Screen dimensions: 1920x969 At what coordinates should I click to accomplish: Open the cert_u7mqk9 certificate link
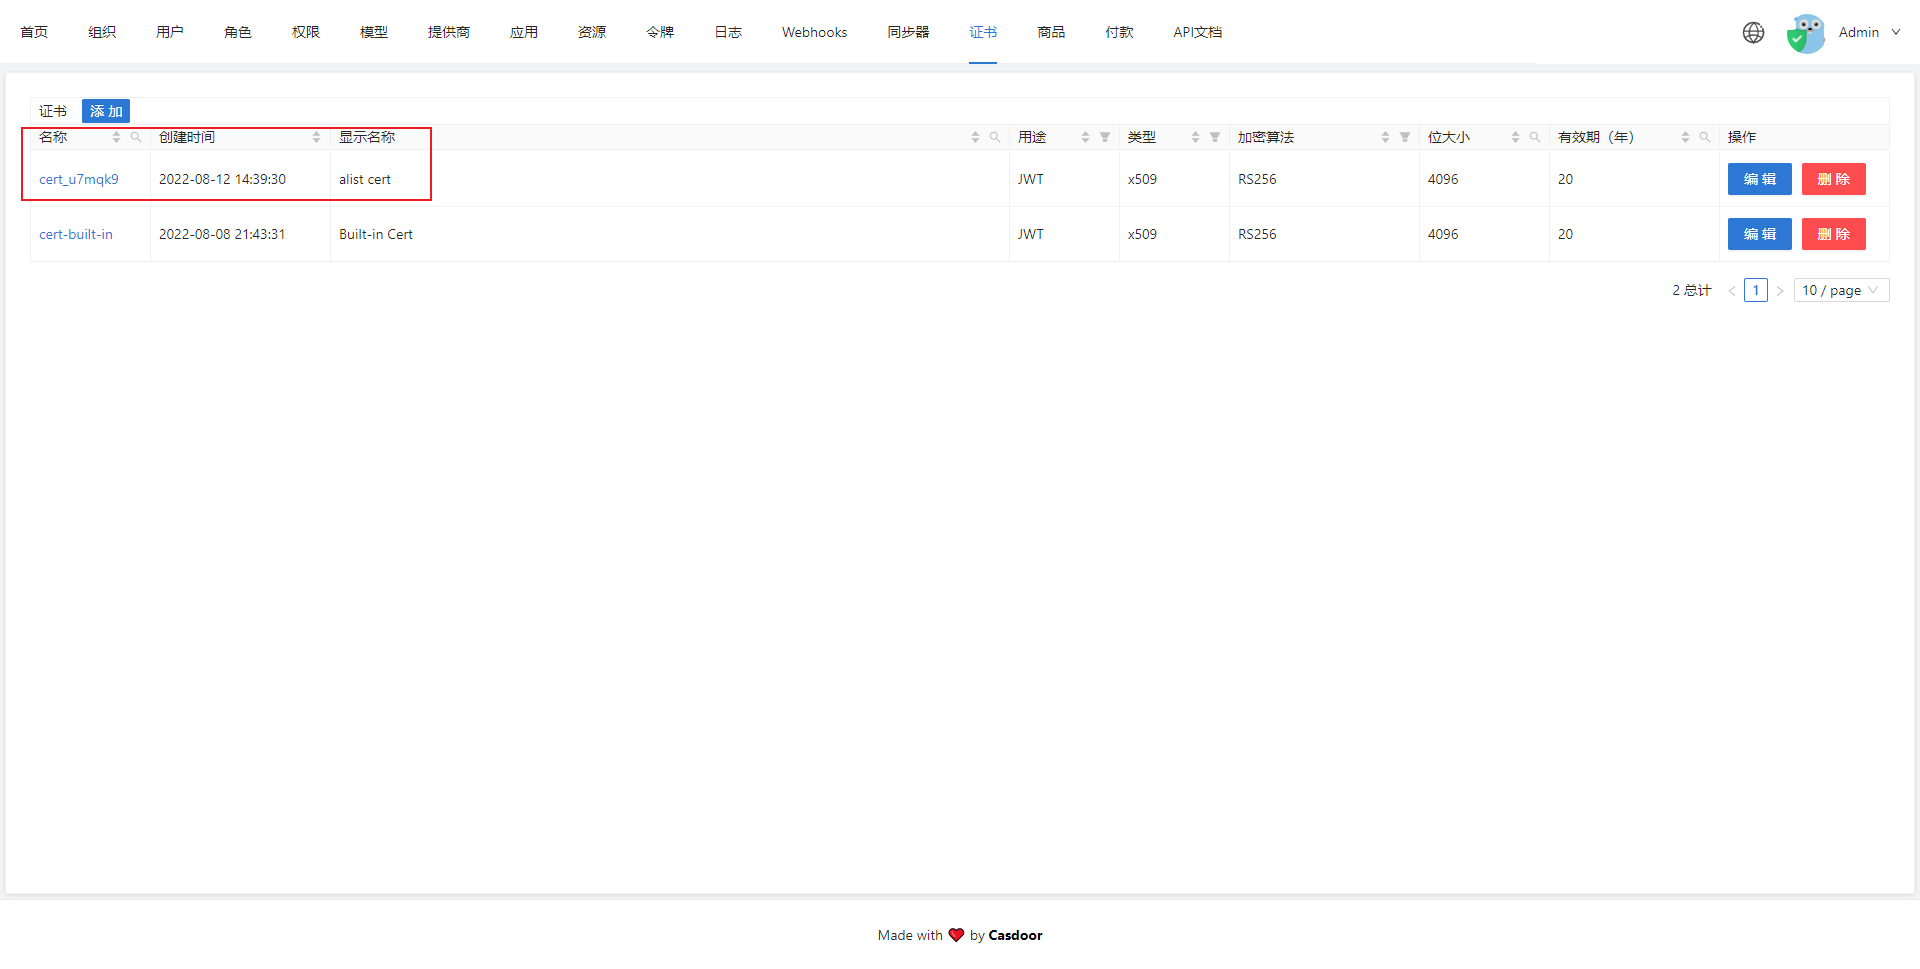[x=79, y=179]
